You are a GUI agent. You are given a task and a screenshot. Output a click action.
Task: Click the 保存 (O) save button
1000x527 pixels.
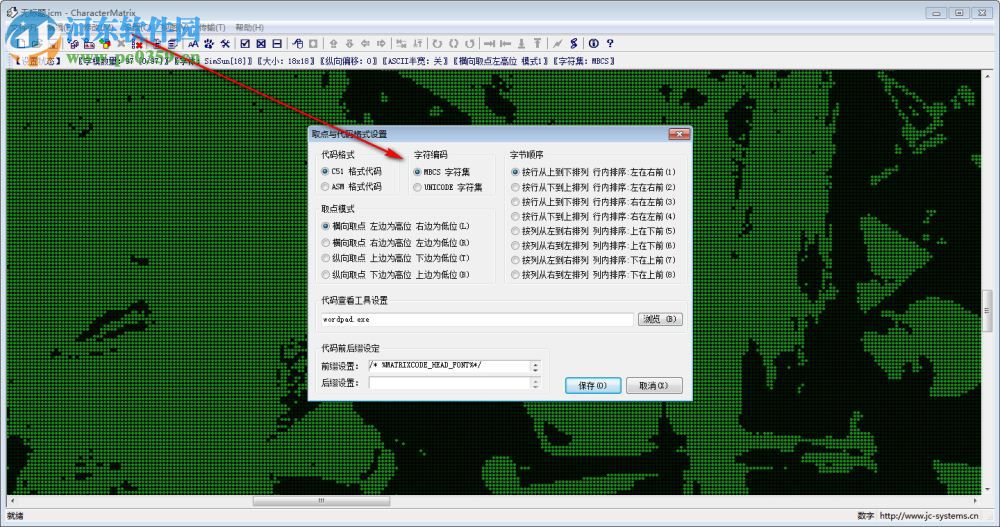click(x=592, y=385)
